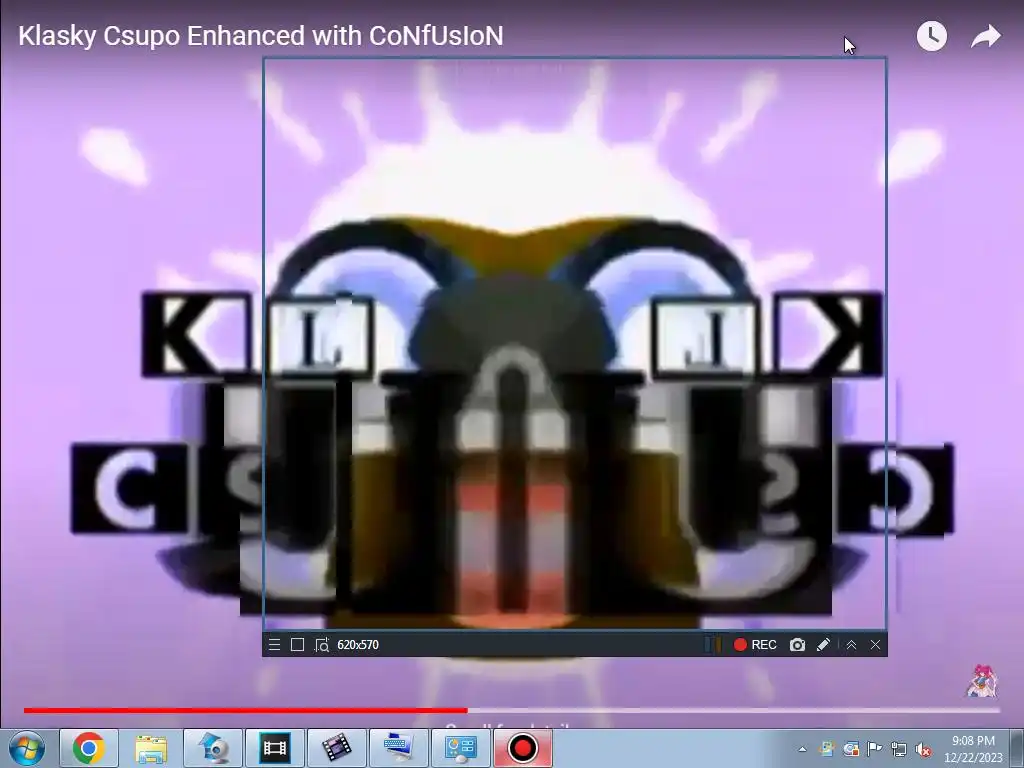1024x768 pixels.
Task: Open Google Chrome from the taskbar
Action: tap(89, 748)
